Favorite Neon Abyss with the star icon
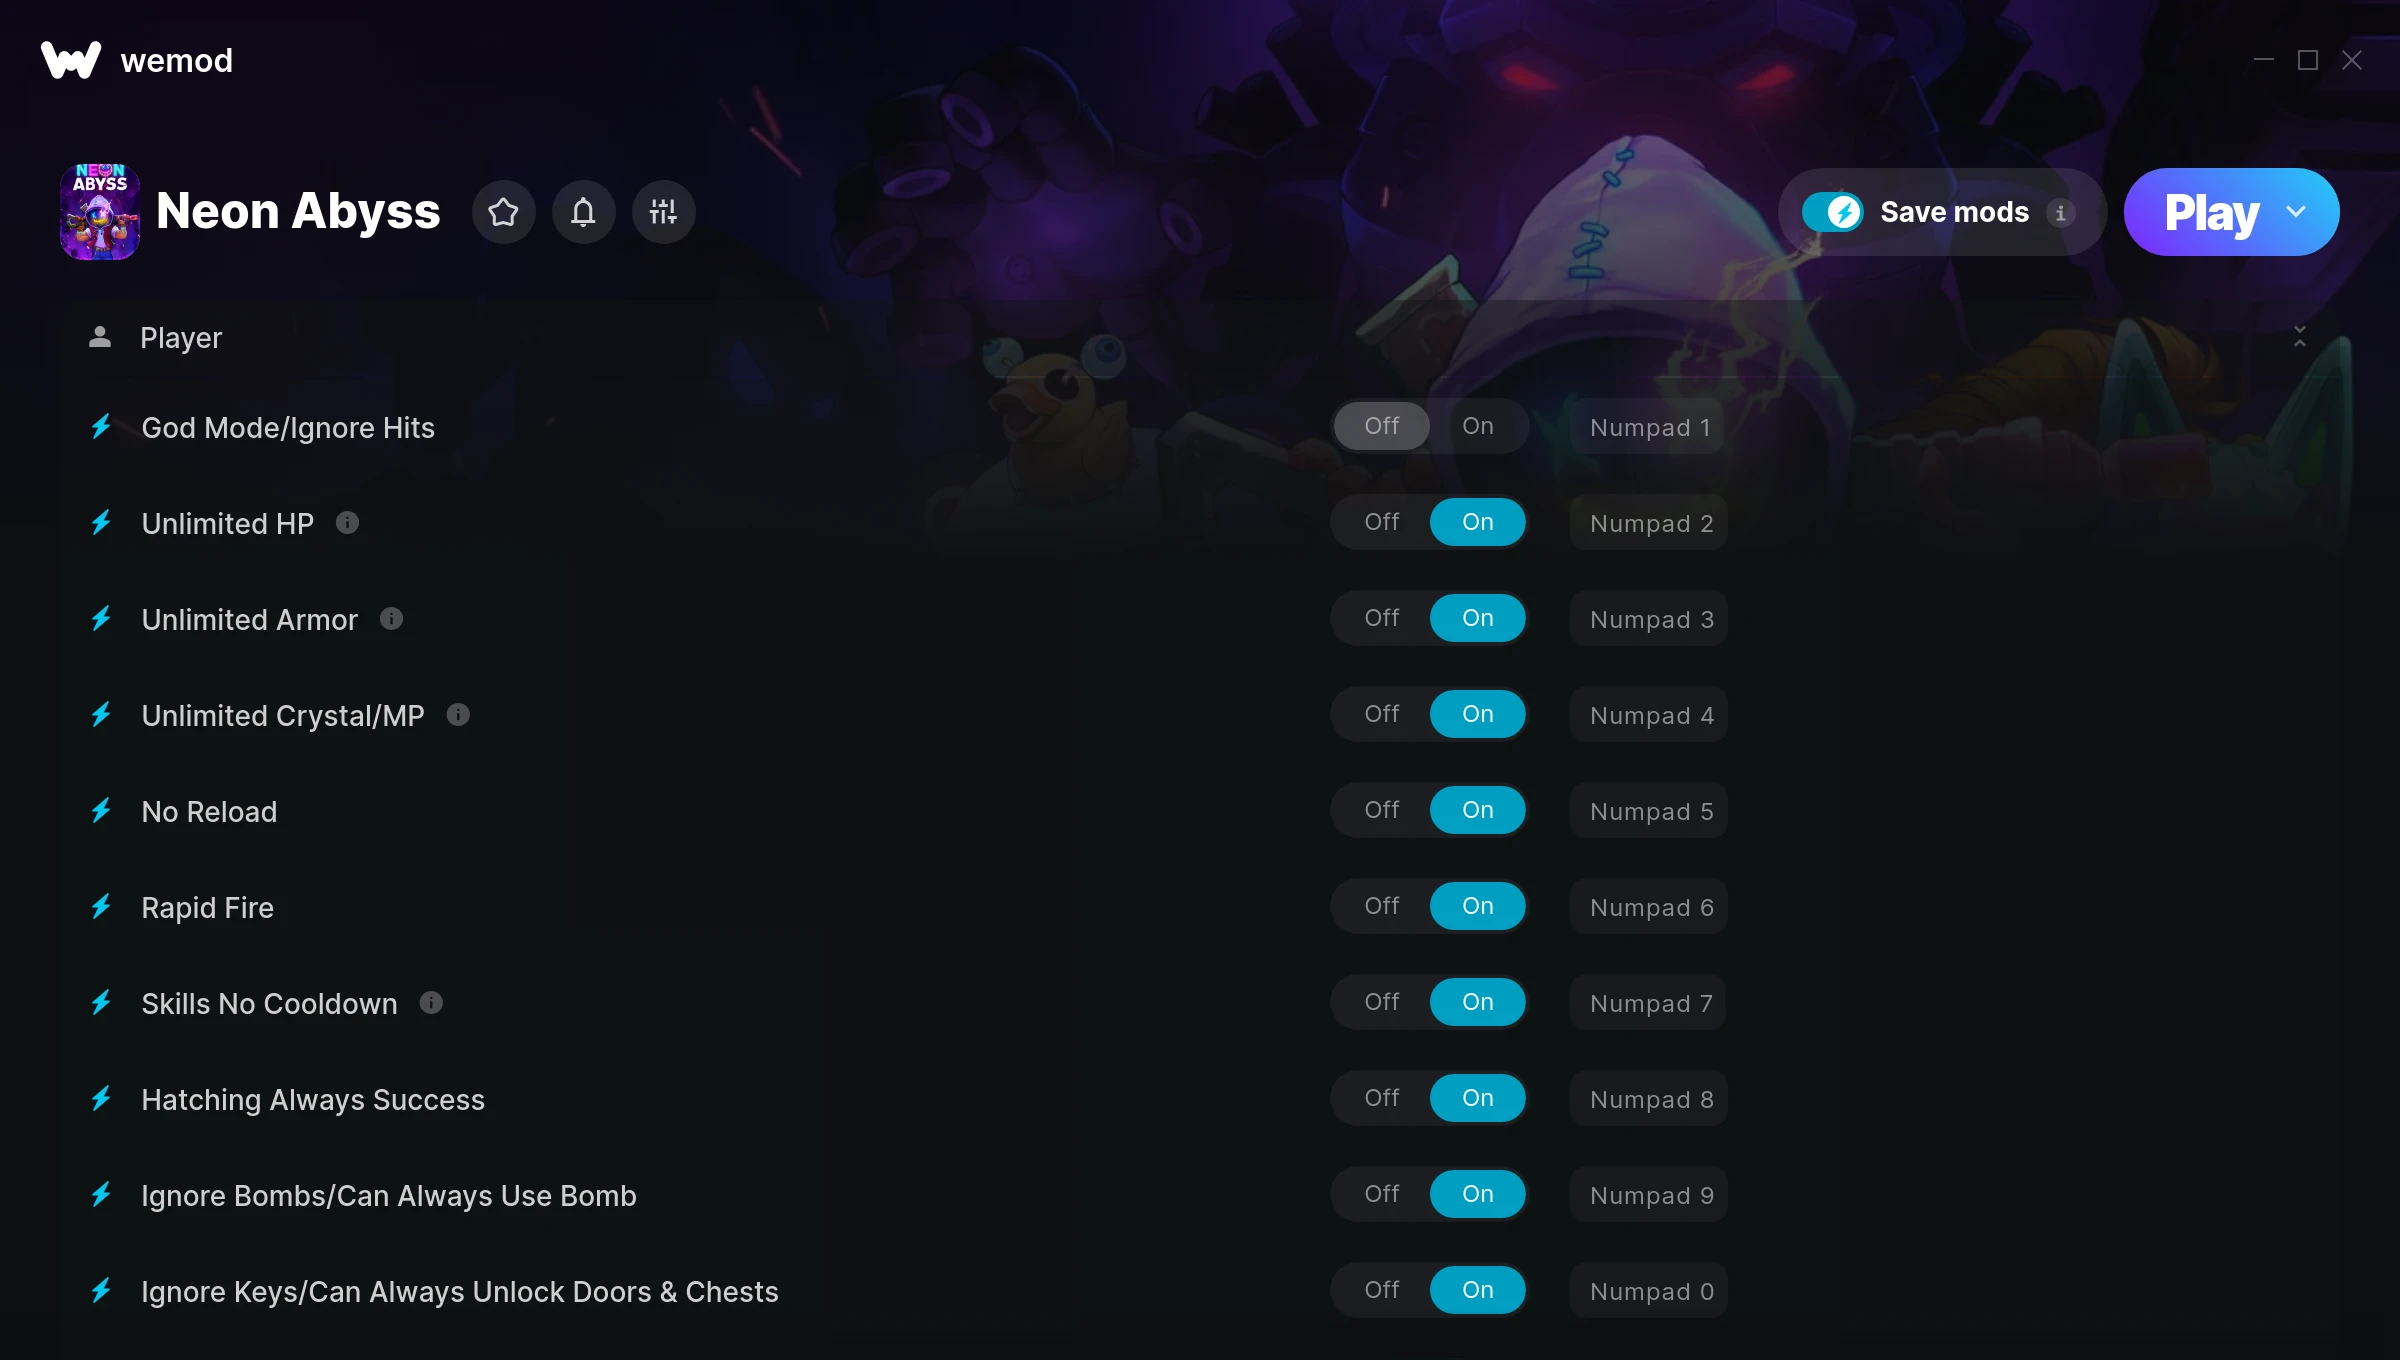The image size is (2400, 1360). pyautogui.click(x=503, y=212)
